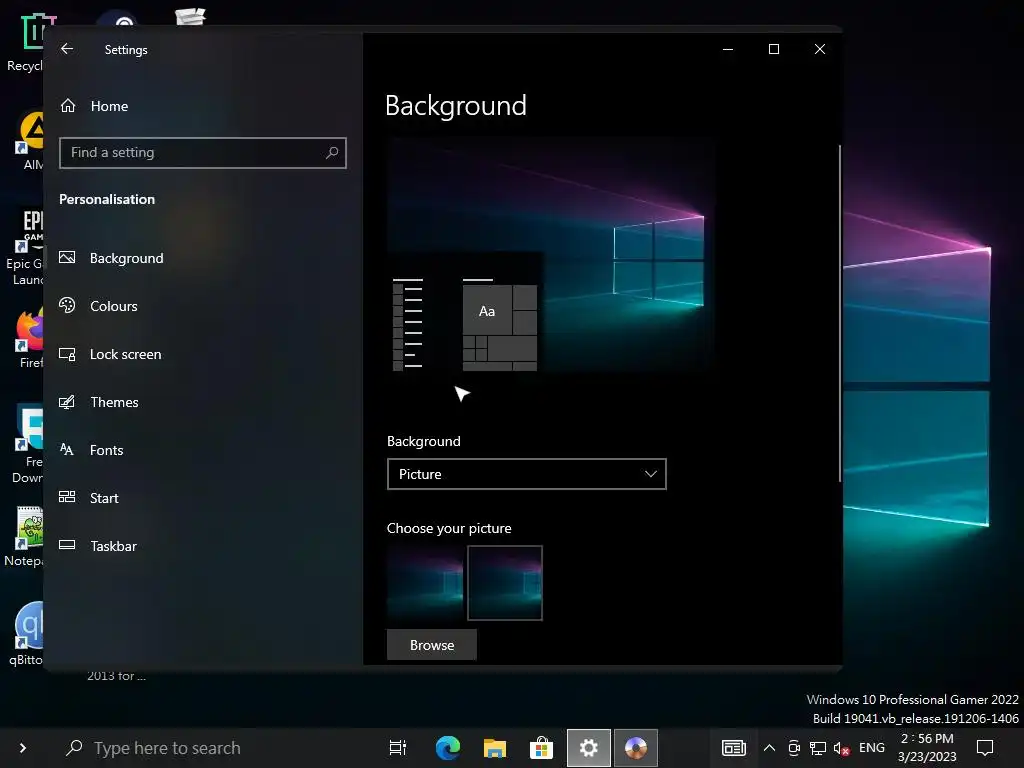Open Taskbar personalisation settings
1024x768 pixels.
(98, 545)
